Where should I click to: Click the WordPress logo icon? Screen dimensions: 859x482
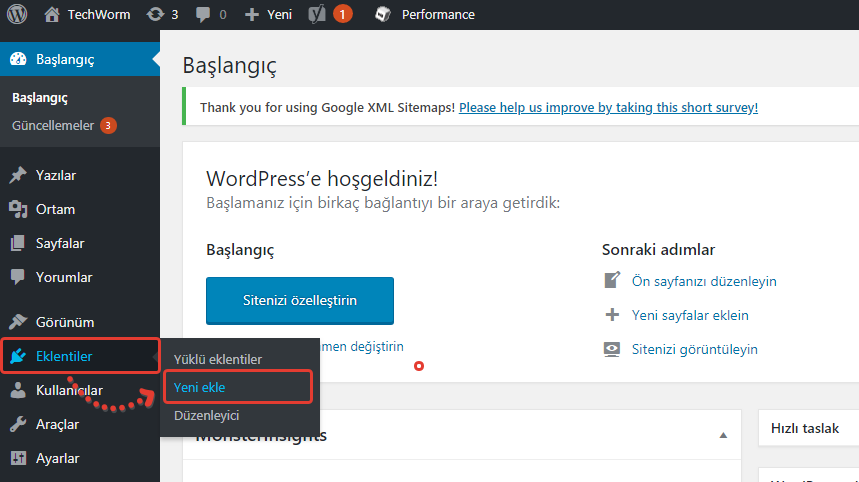[x=17, y=15]
